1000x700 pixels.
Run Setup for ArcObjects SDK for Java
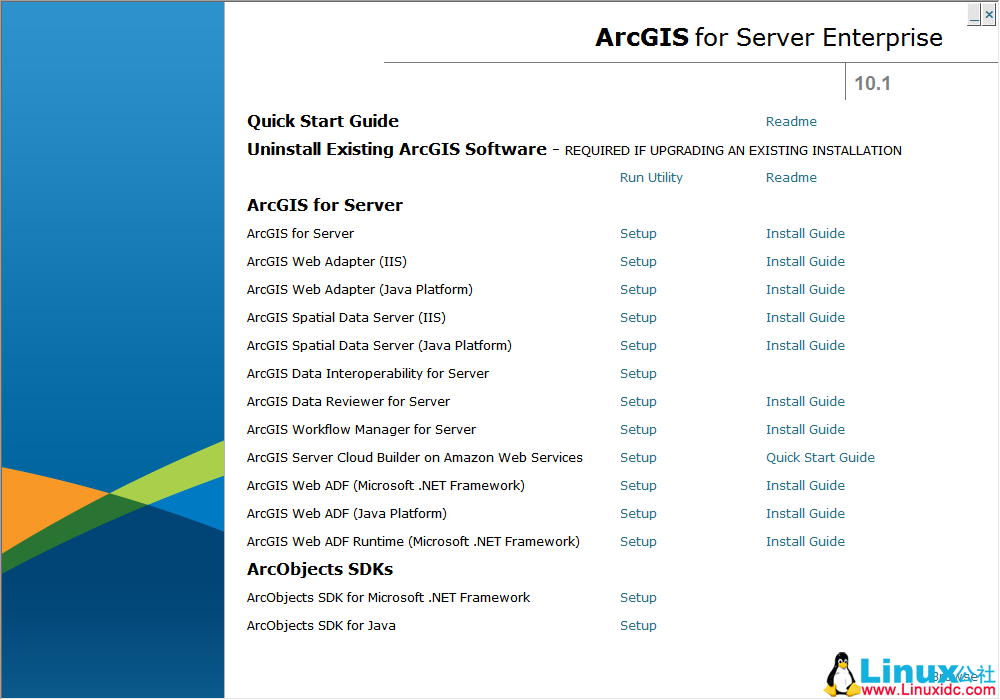click(638, 625)
